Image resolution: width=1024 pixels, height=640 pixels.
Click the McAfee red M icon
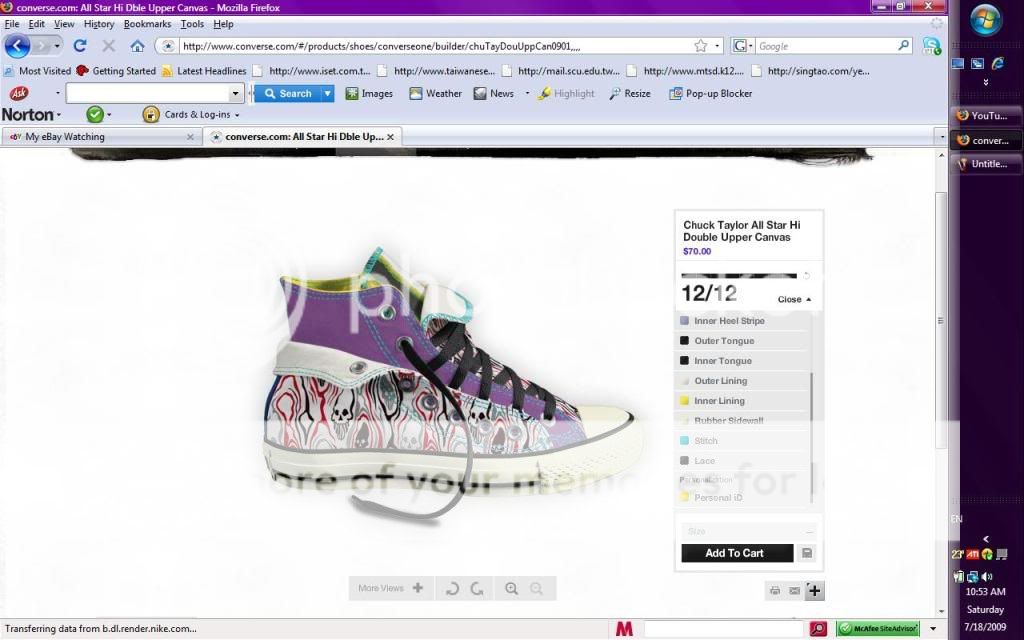click(x=624, y=628)
